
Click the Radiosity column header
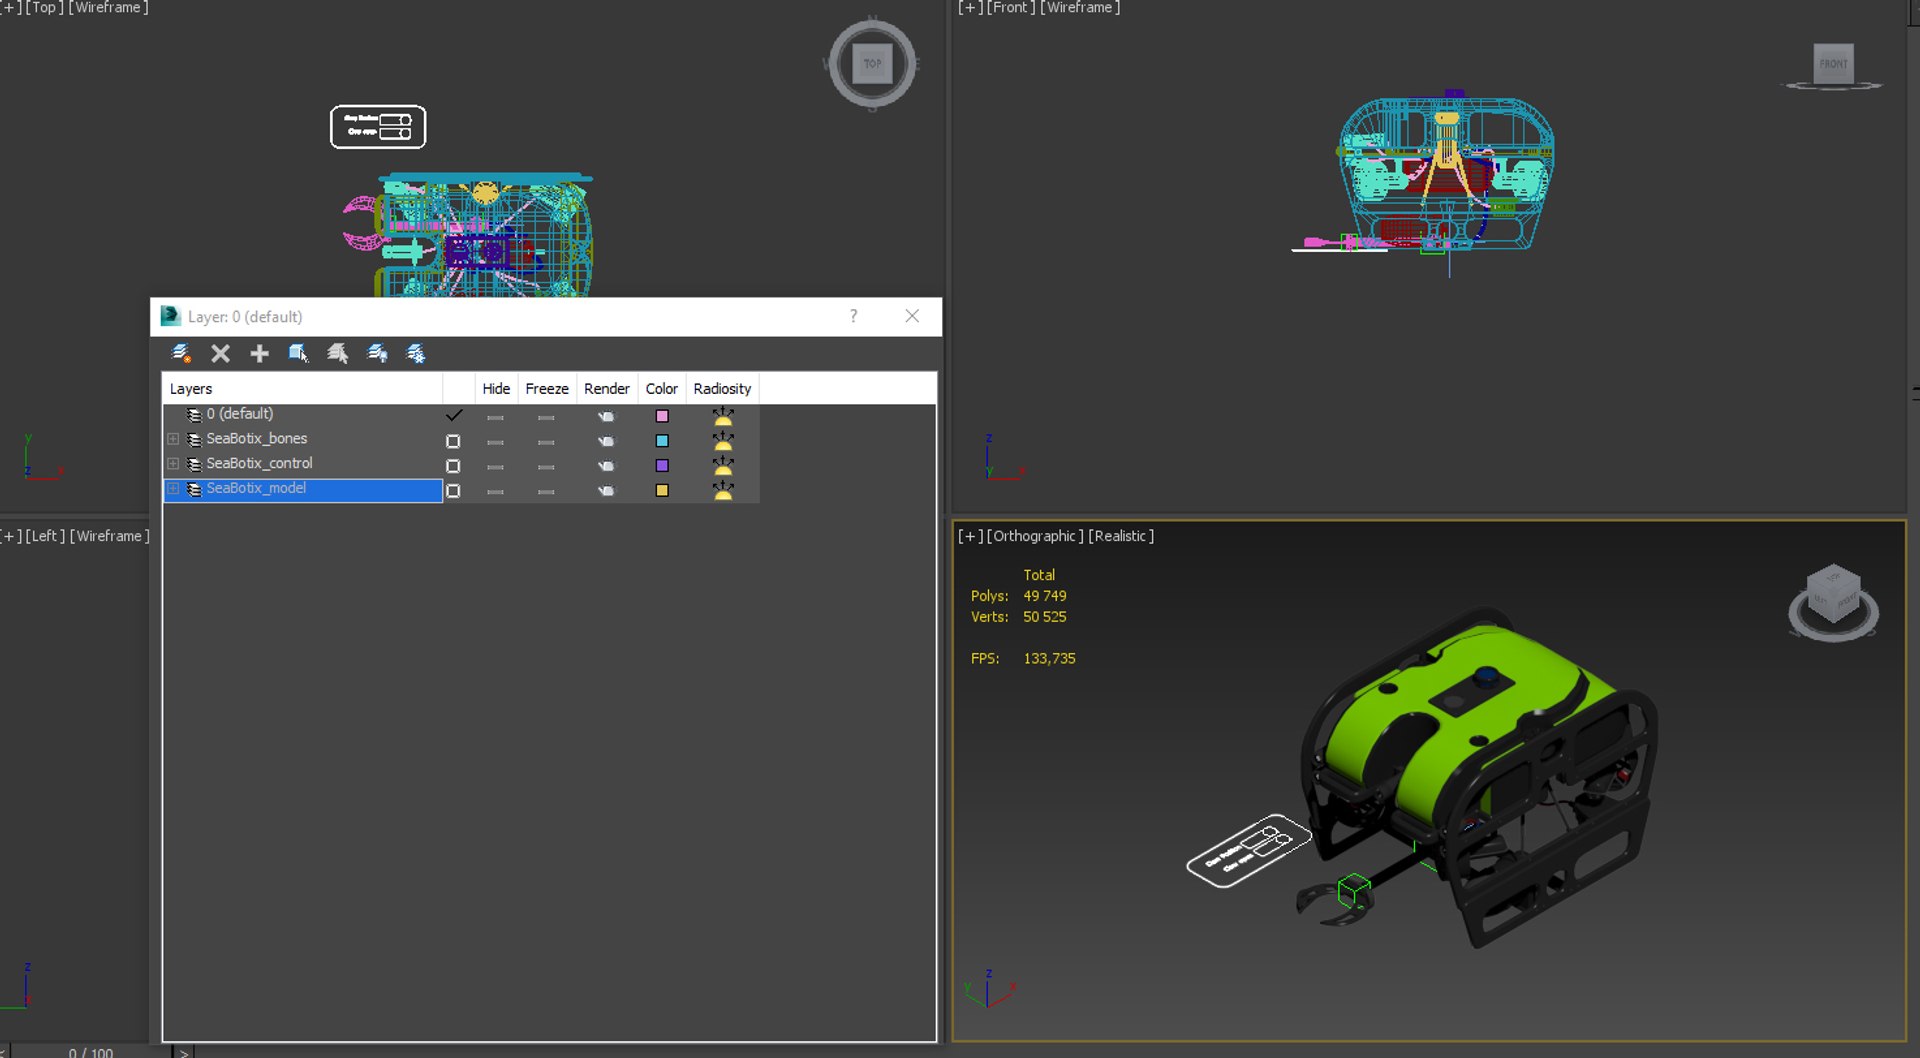722,389
